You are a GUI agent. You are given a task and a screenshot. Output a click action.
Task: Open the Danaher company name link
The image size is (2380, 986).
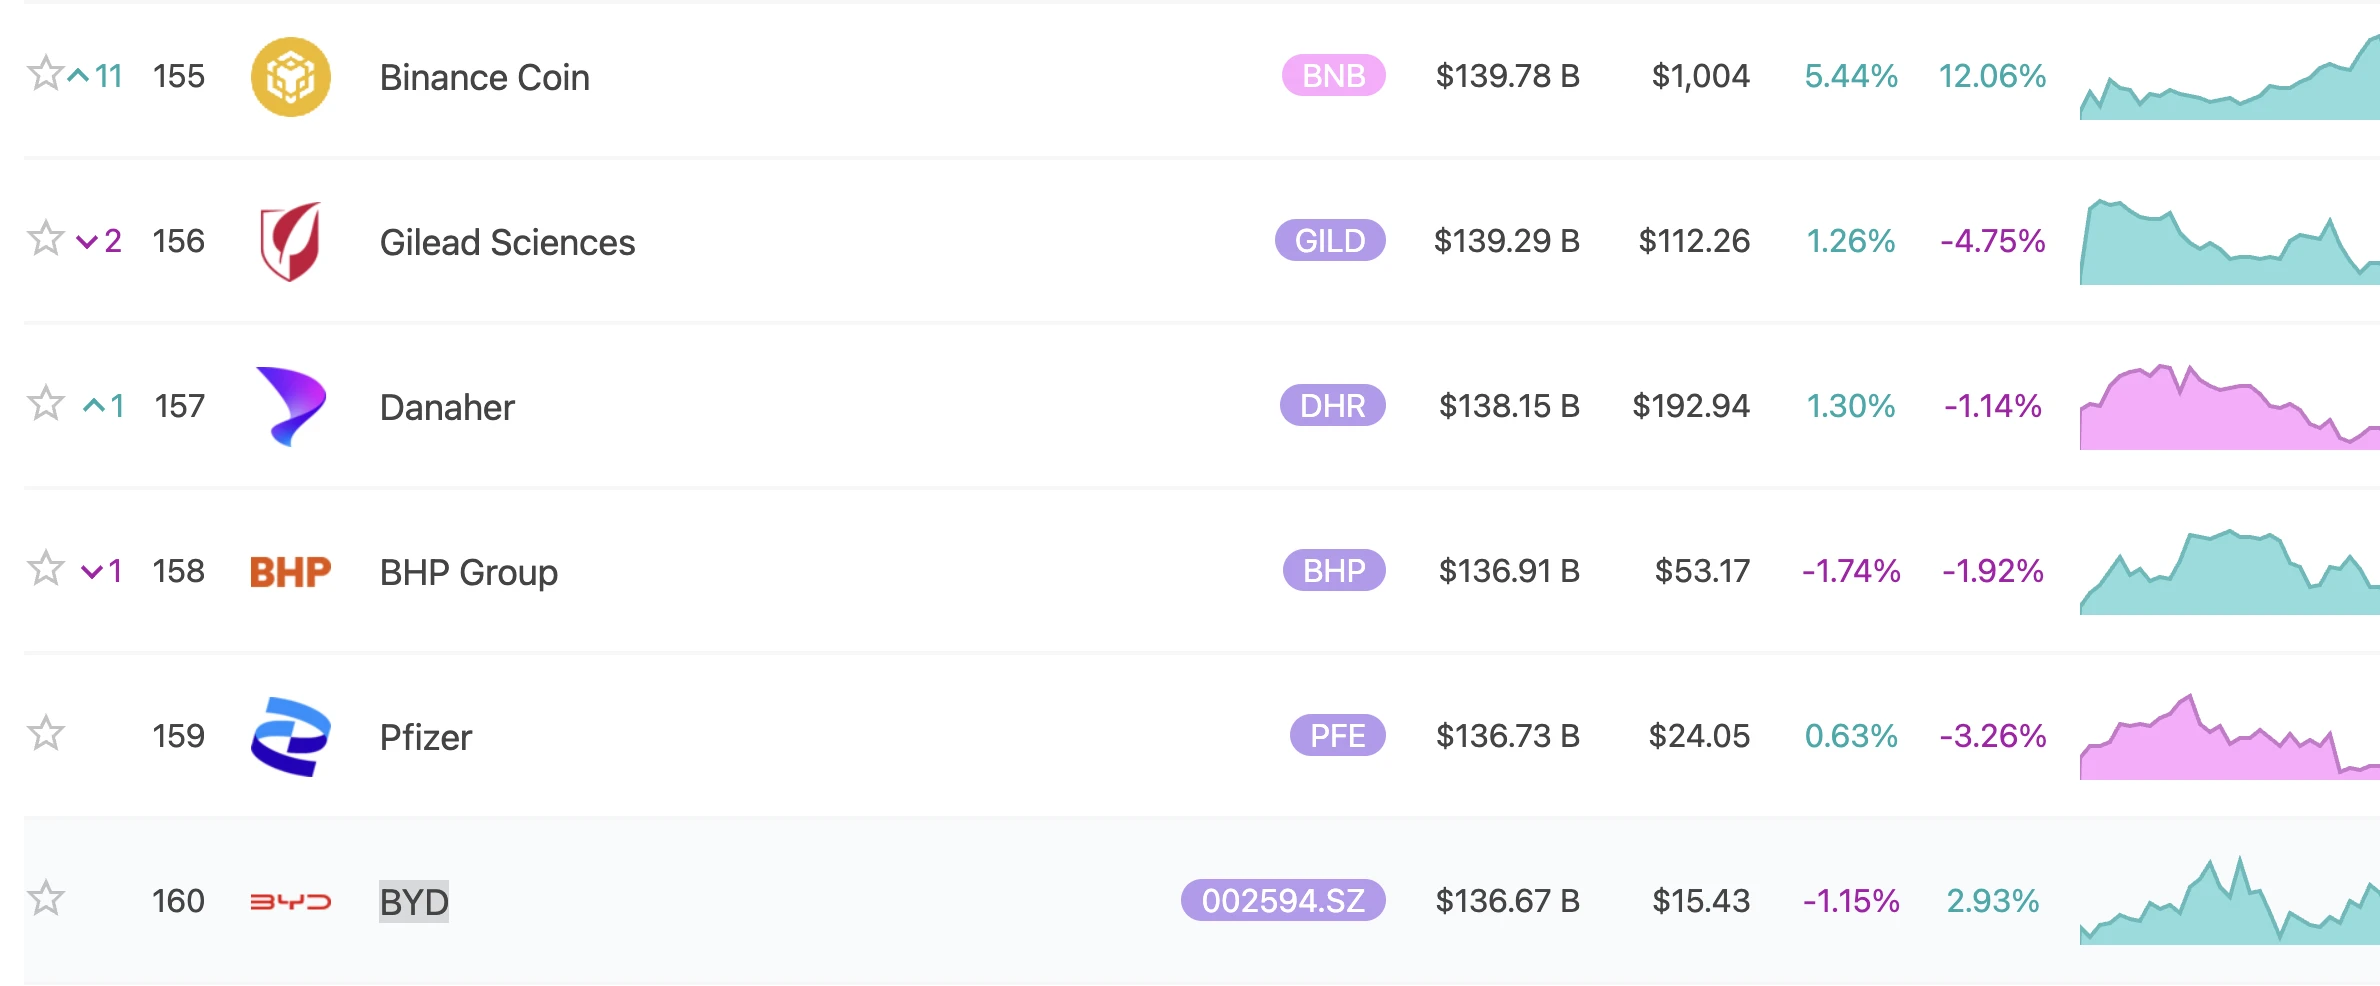[x=448, y=406]
